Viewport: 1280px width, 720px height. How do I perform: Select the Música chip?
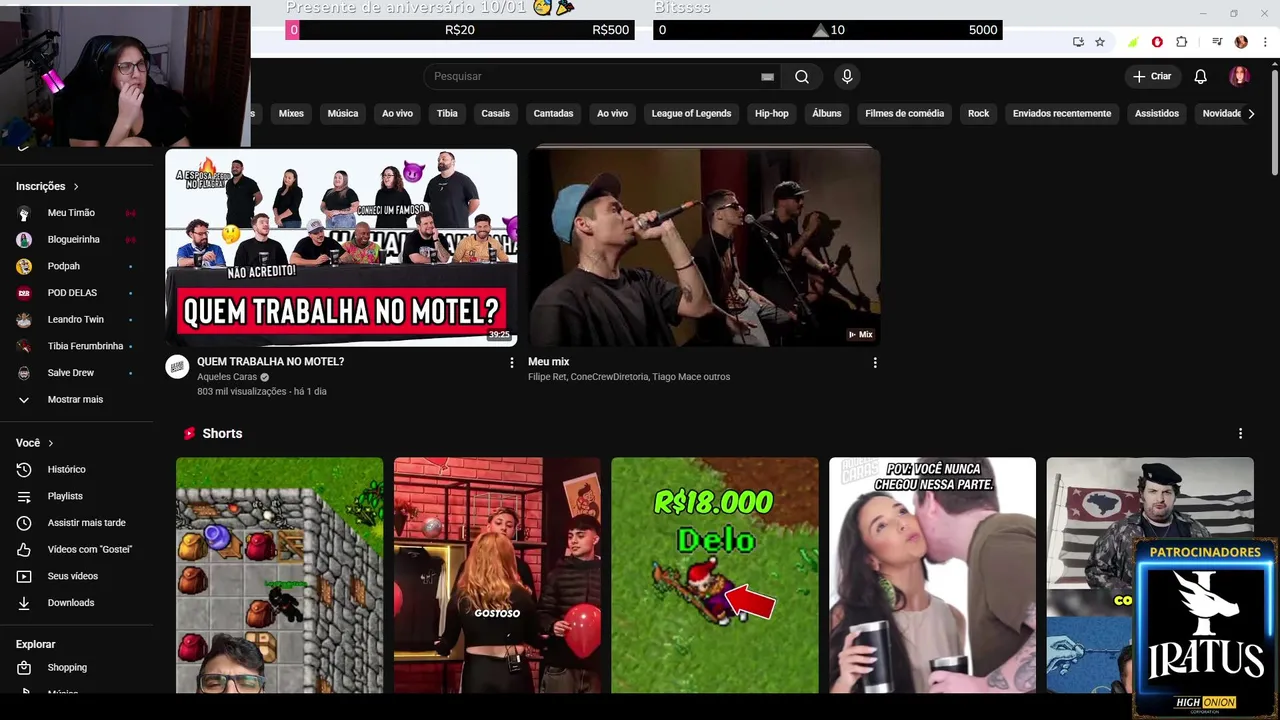pyautogui.click(x=343, y=114)
